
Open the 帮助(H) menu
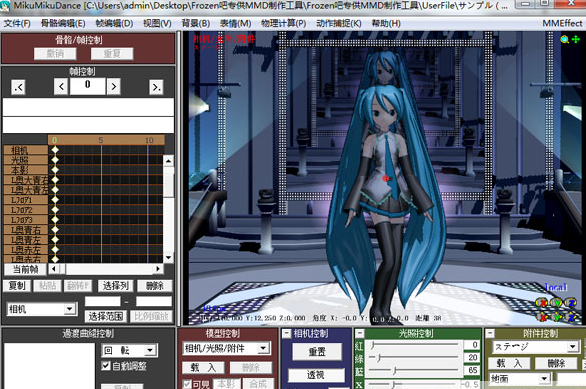pyautogui.click(x=386, y=24)
